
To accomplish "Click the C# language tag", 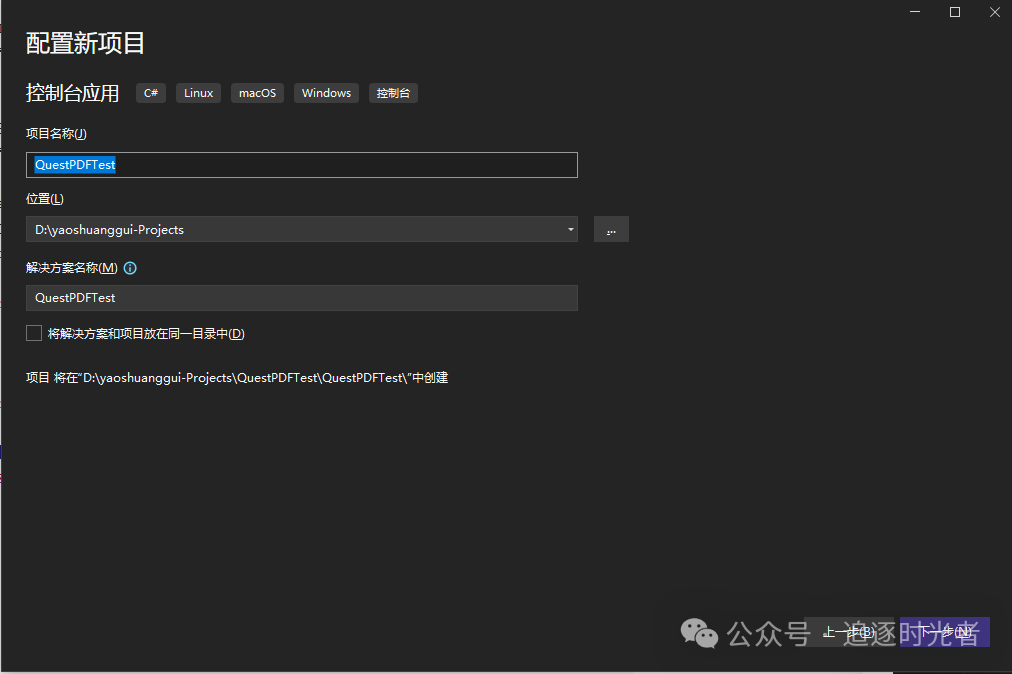I will click(x=151, y=93).
